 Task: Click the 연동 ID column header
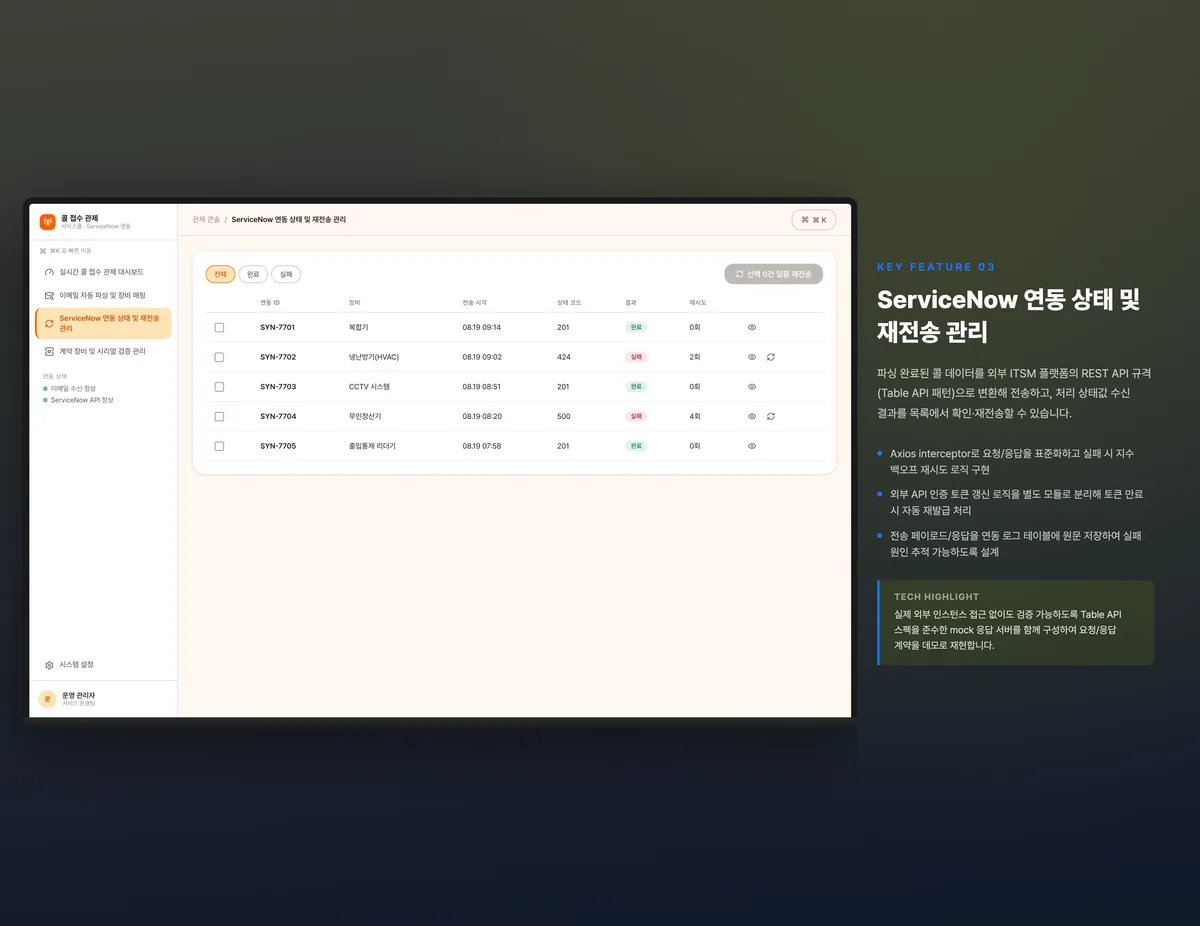click(x=270, y=302)
